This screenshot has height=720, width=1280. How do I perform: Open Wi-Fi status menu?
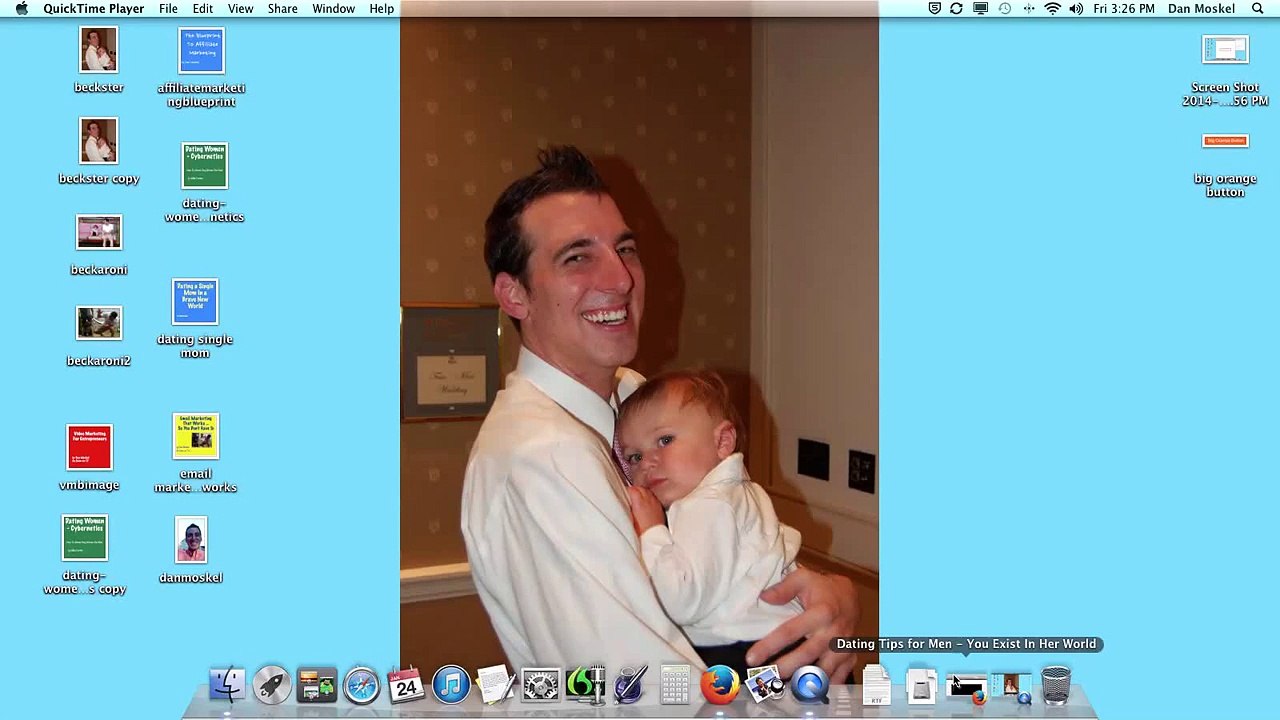tap(1052, 8)
